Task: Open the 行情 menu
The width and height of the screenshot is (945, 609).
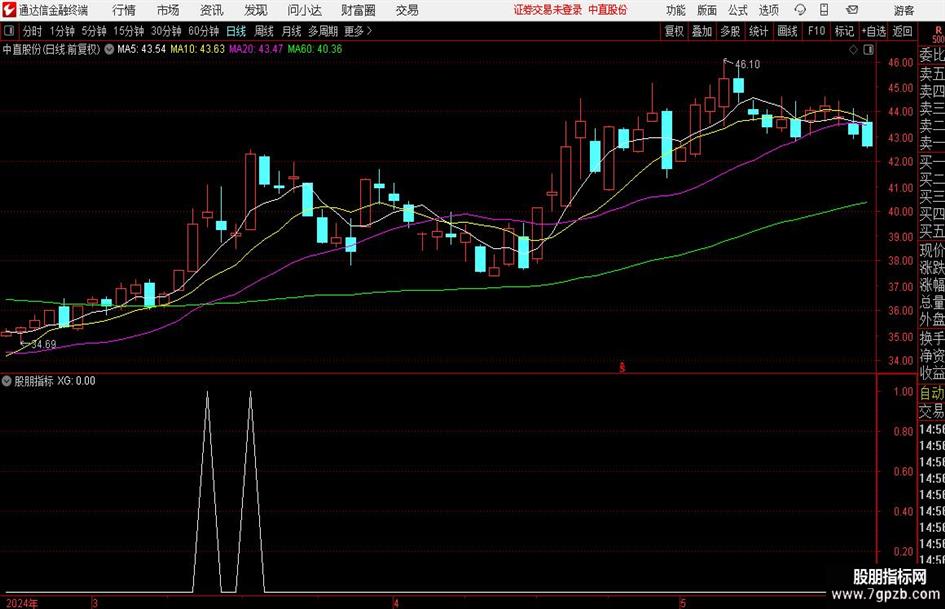Action: (x=124, y=10)
